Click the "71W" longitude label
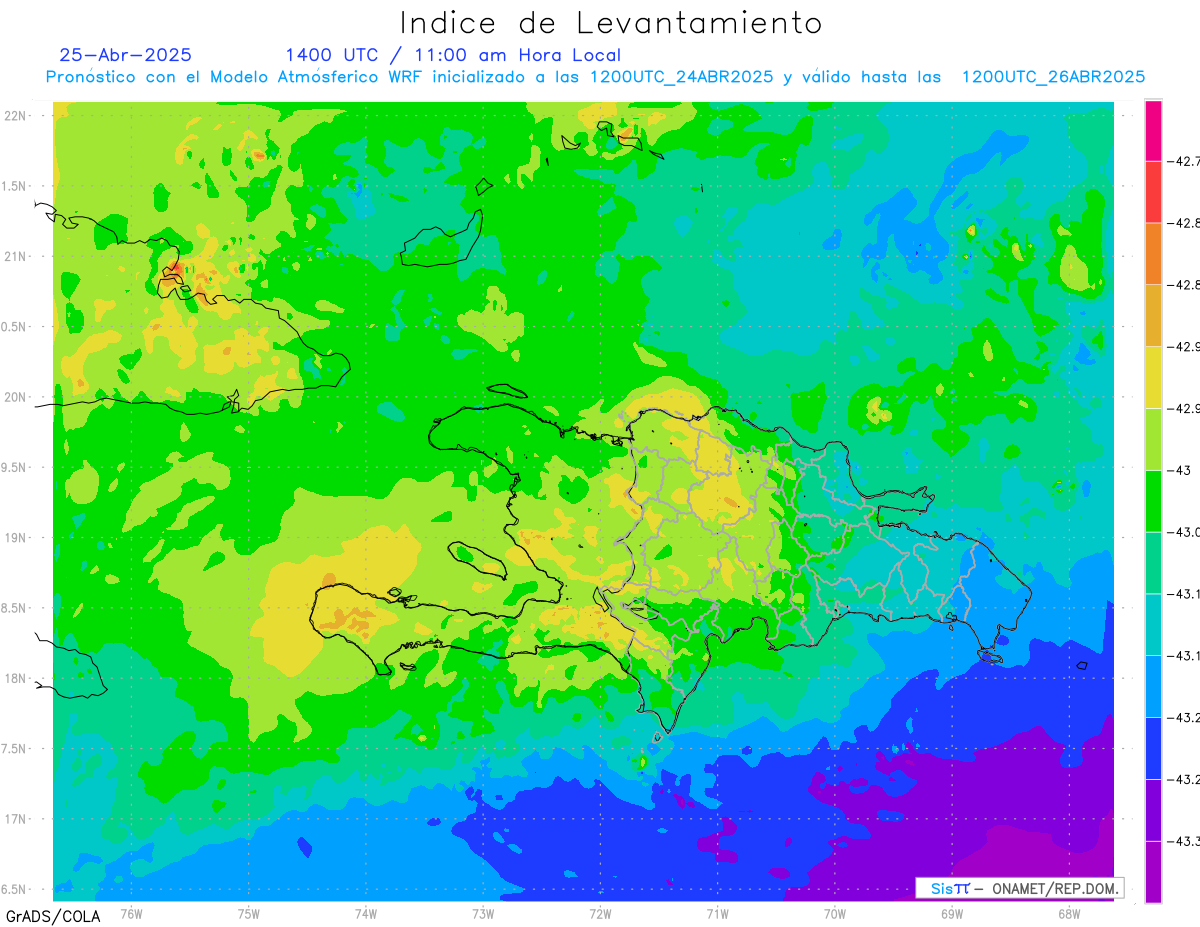Screen dimensions: 1200x927 (718, 913)
